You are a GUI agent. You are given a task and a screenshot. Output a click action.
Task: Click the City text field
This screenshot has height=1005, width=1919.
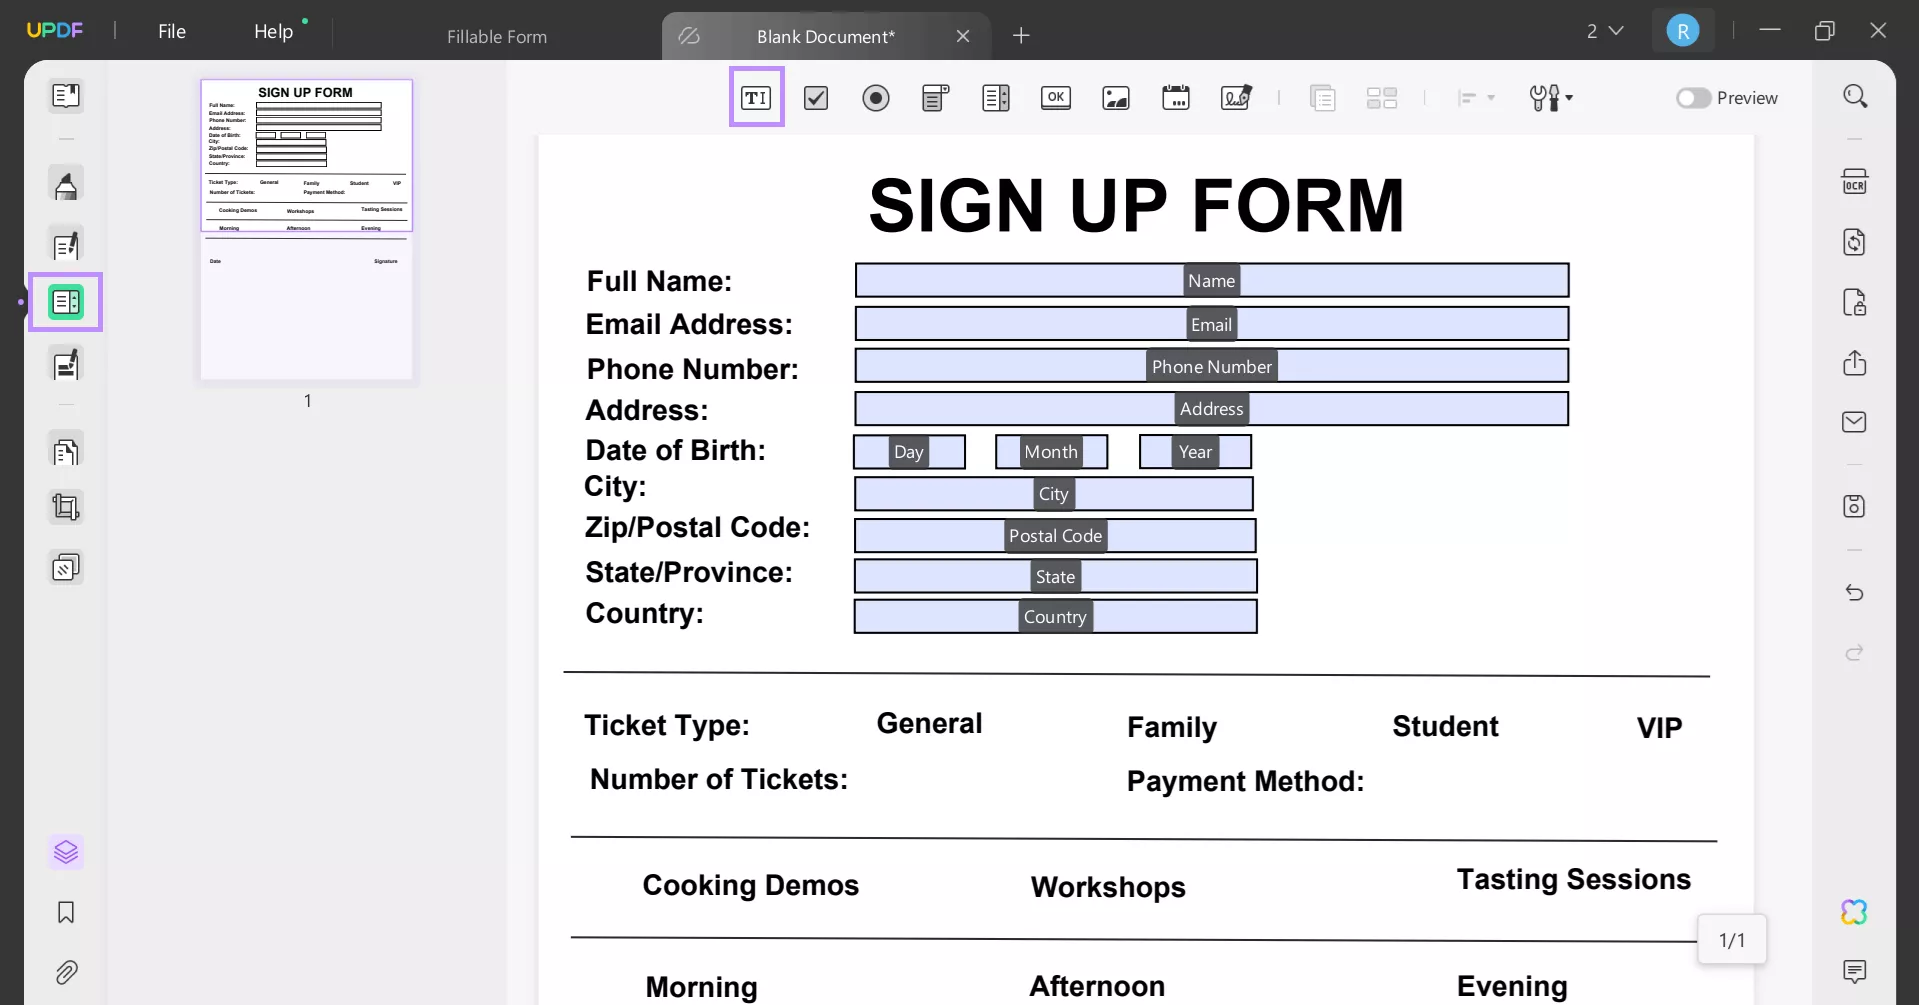[x=1054, y=494]
